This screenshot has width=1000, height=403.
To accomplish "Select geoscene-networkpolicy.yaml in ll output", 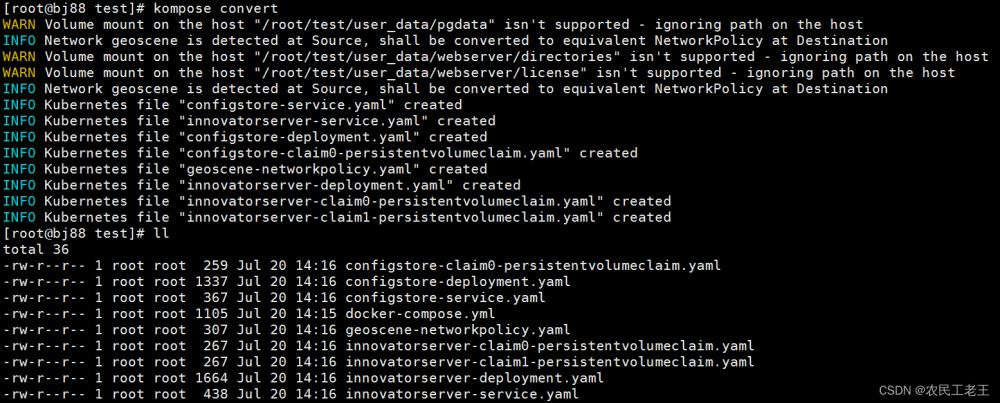I will click(x=457, y=330).
